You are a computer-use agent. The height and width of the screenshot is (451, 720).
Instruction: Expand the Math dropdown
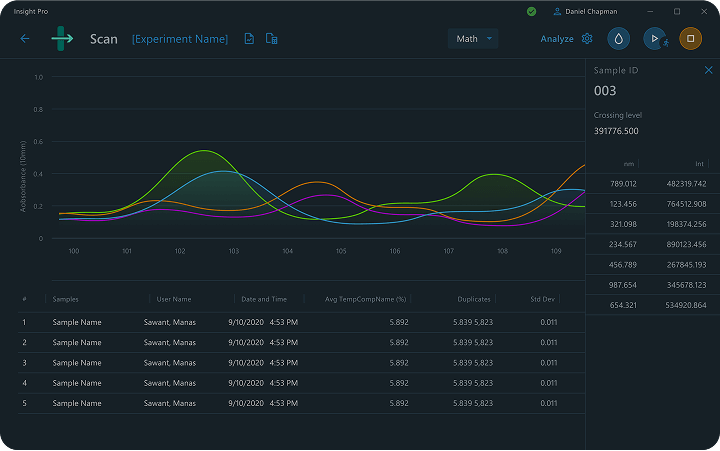pos(473,39)
